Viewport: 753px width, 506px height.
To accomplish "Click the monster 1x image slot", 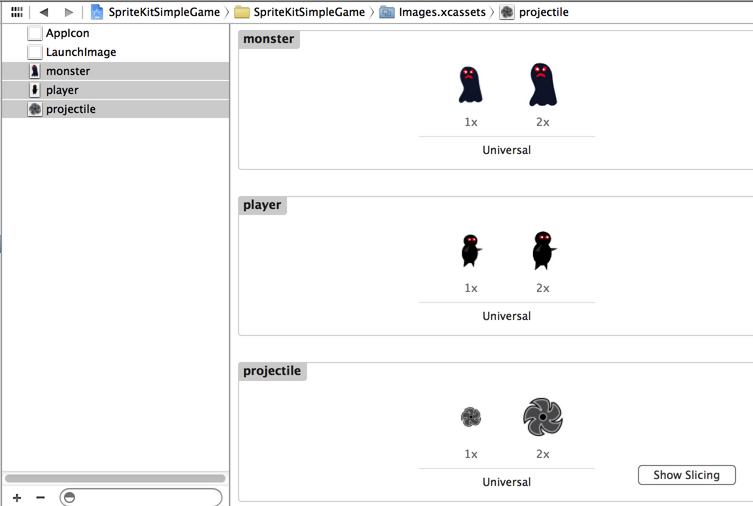I will (x=471, y=85).
